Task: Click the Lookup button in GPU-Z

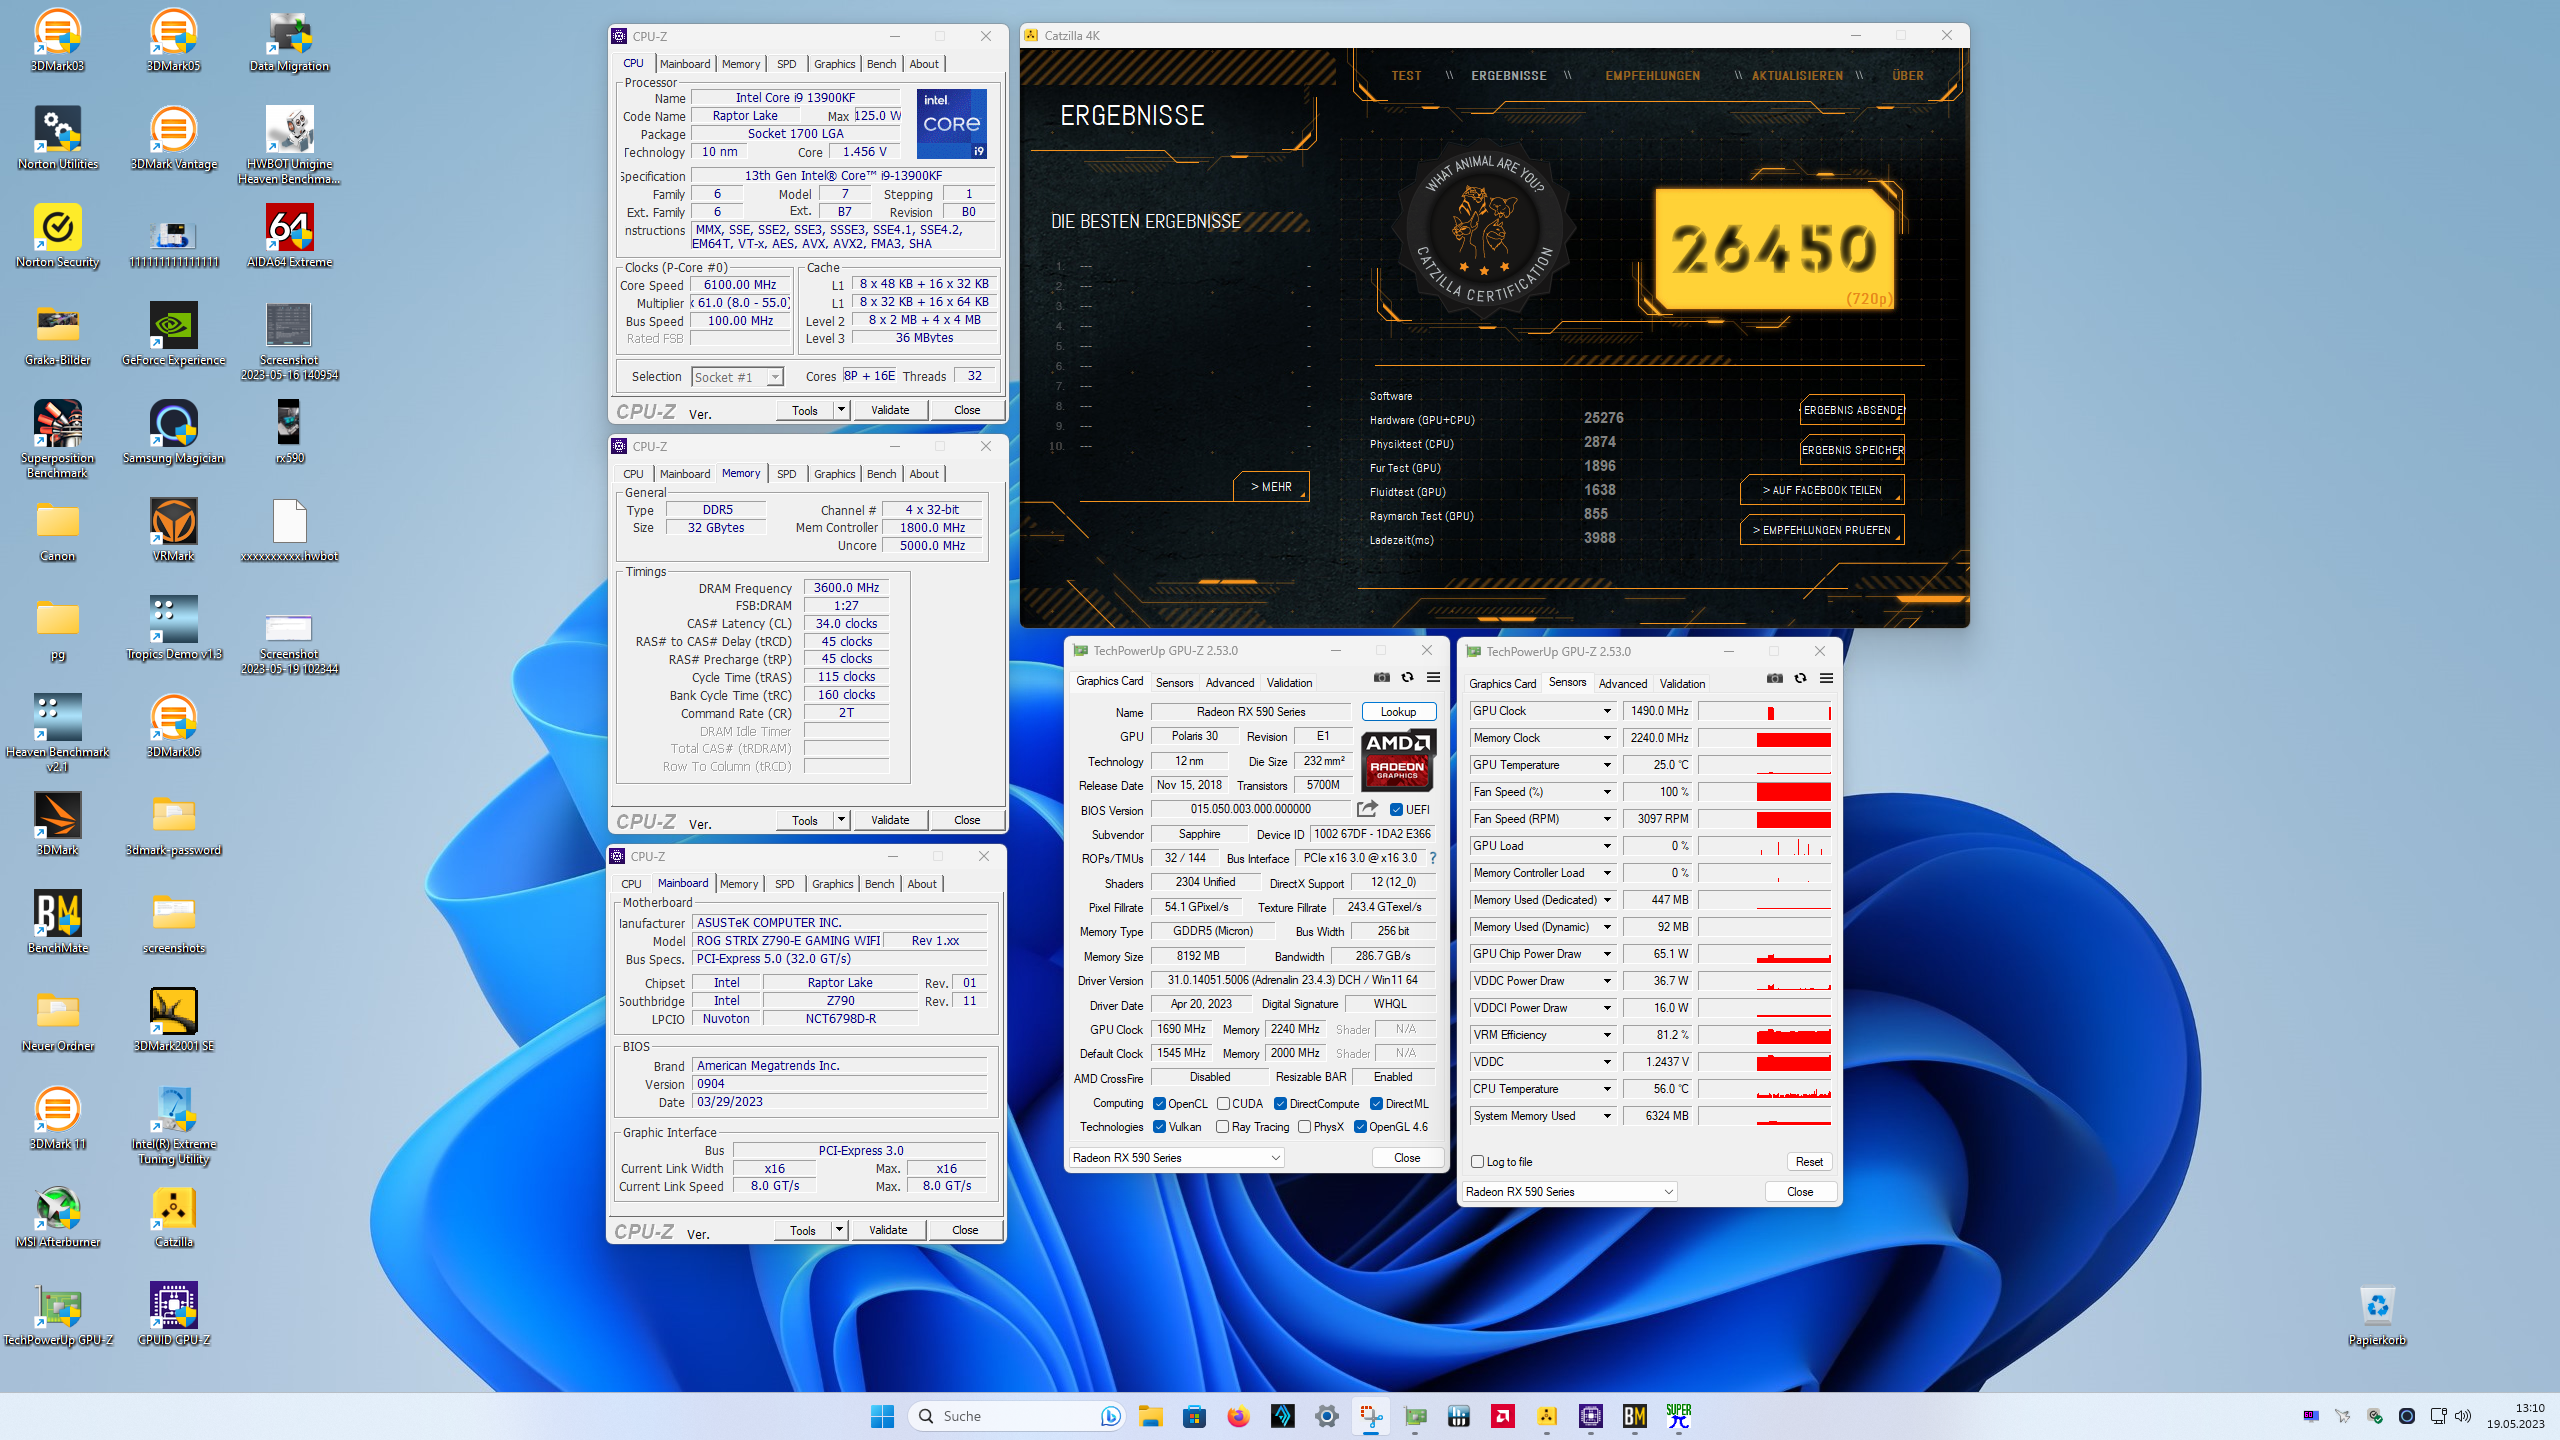Action: click(1398, 712)
